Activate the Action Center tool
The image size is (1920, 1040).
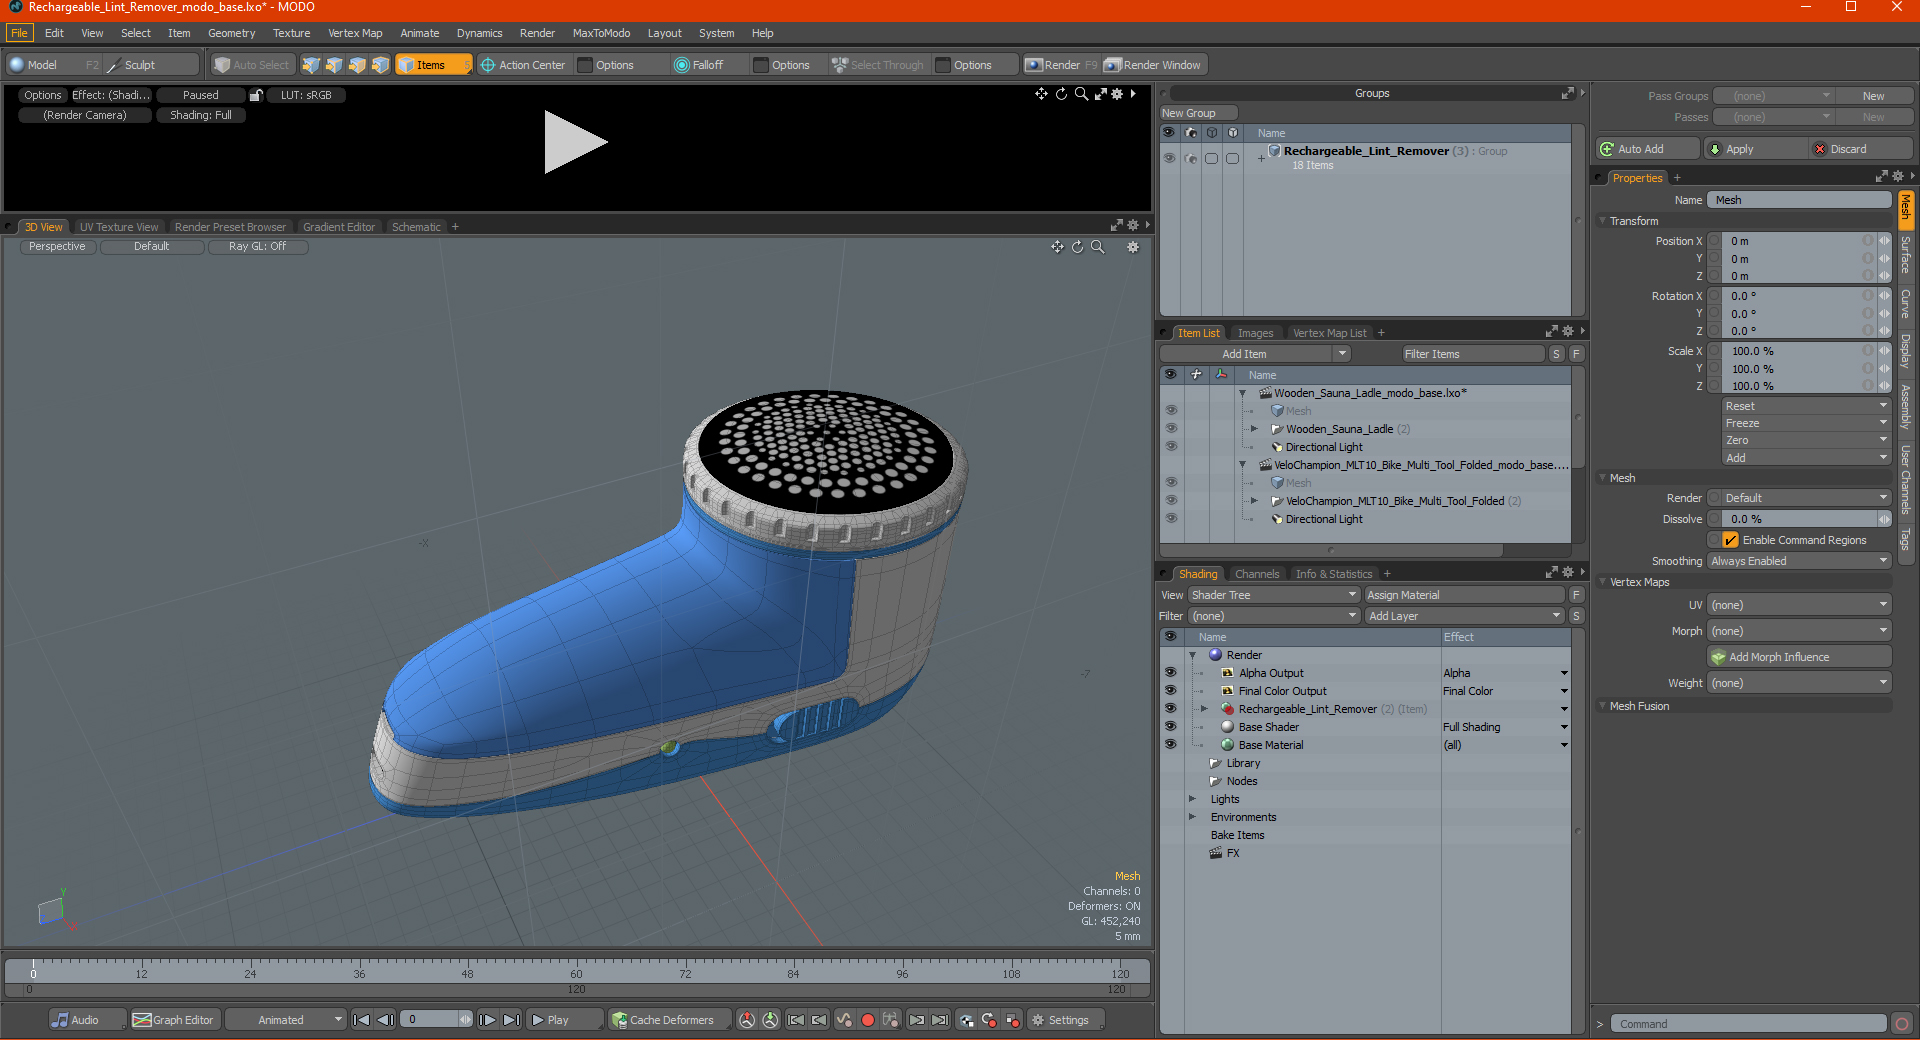(x=522, y=65)
